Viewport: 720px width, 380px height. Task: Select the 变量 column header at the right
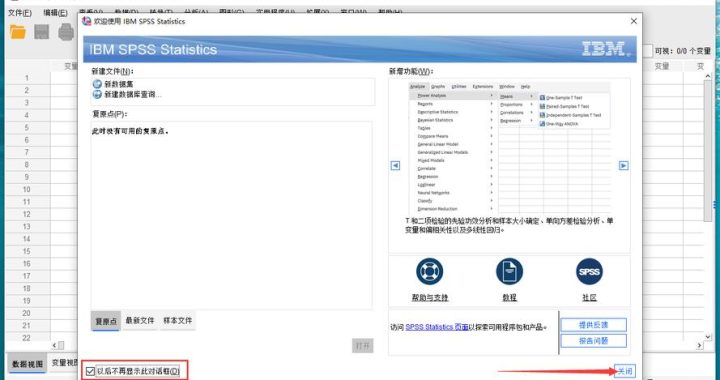662,67
